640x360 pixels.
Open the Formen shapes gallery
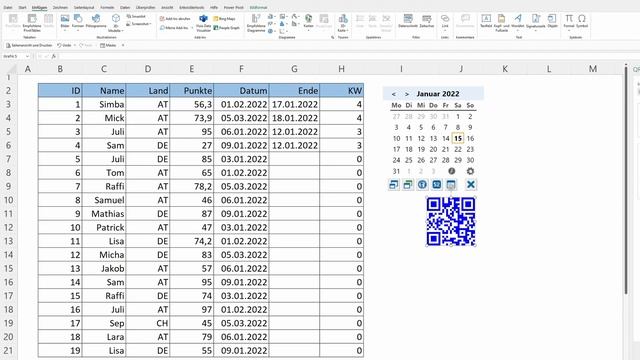[78, 21]
